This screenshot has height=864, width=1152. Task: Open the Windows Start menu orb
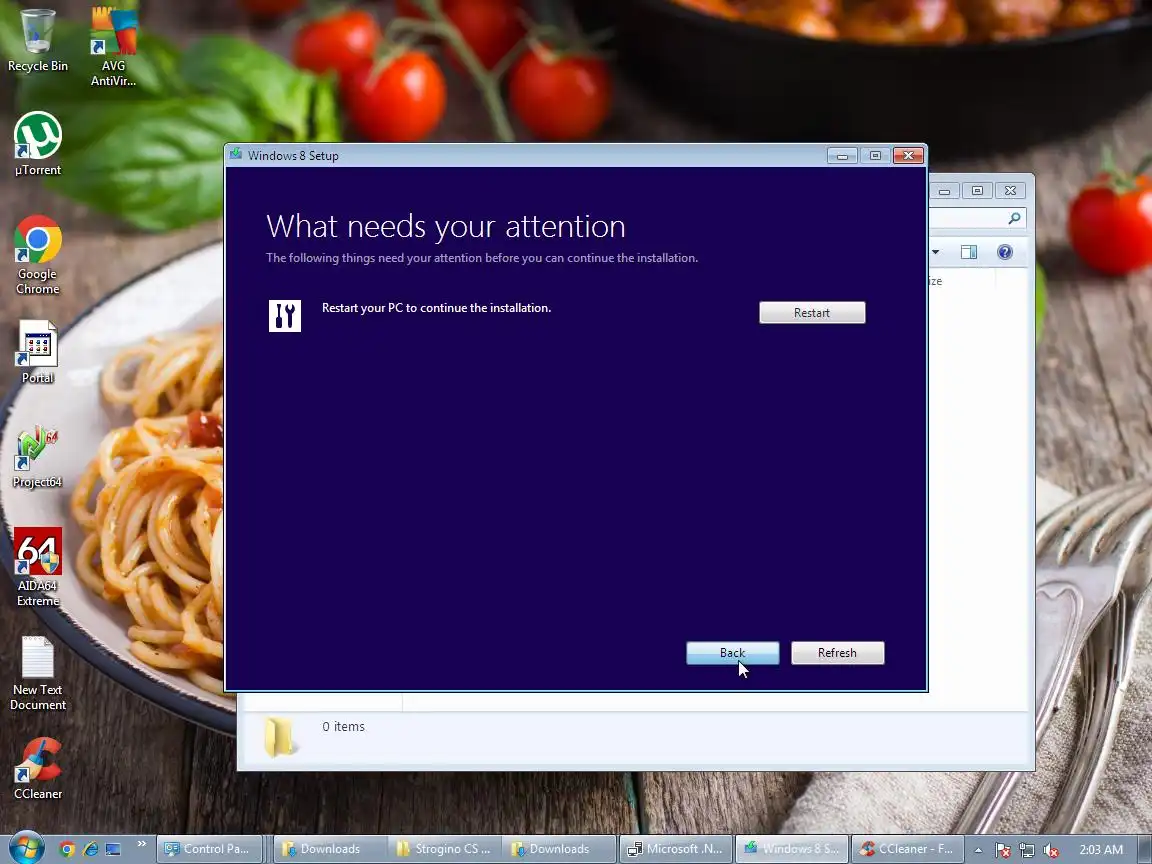[26, 848]
